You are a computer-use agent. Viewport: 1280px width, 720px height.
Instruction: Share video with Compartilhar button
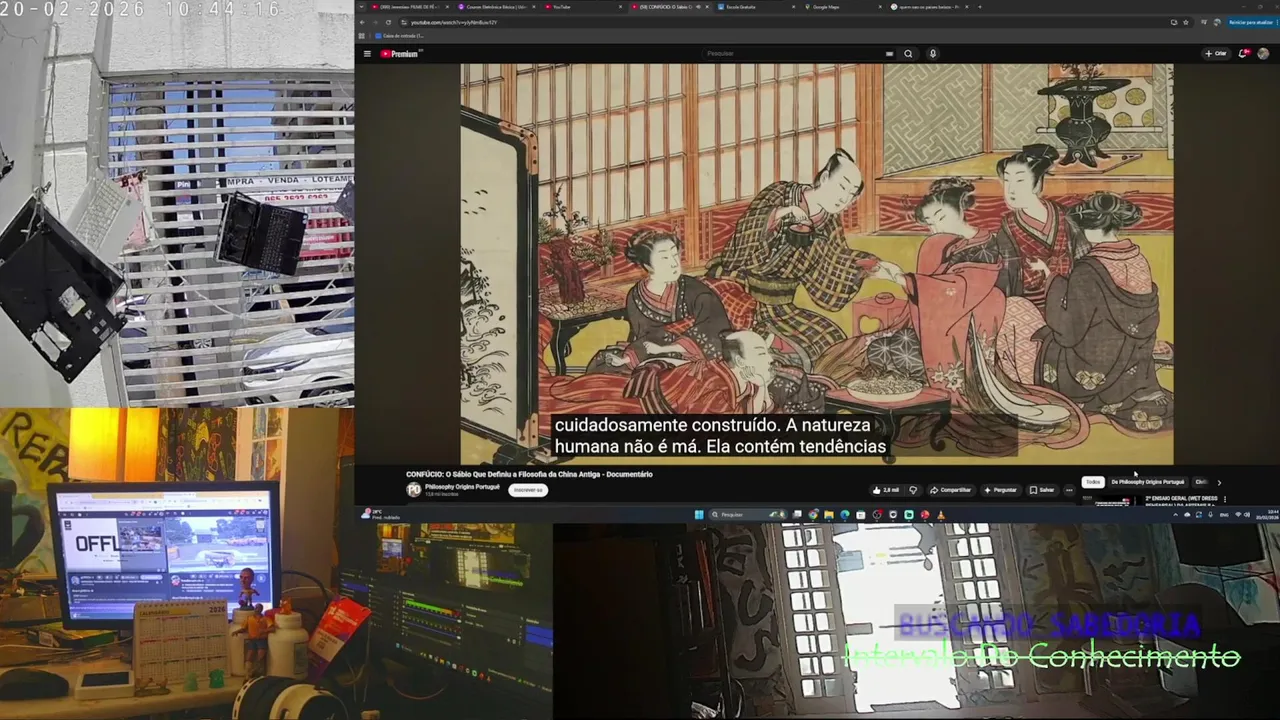(x=950, y=490)
